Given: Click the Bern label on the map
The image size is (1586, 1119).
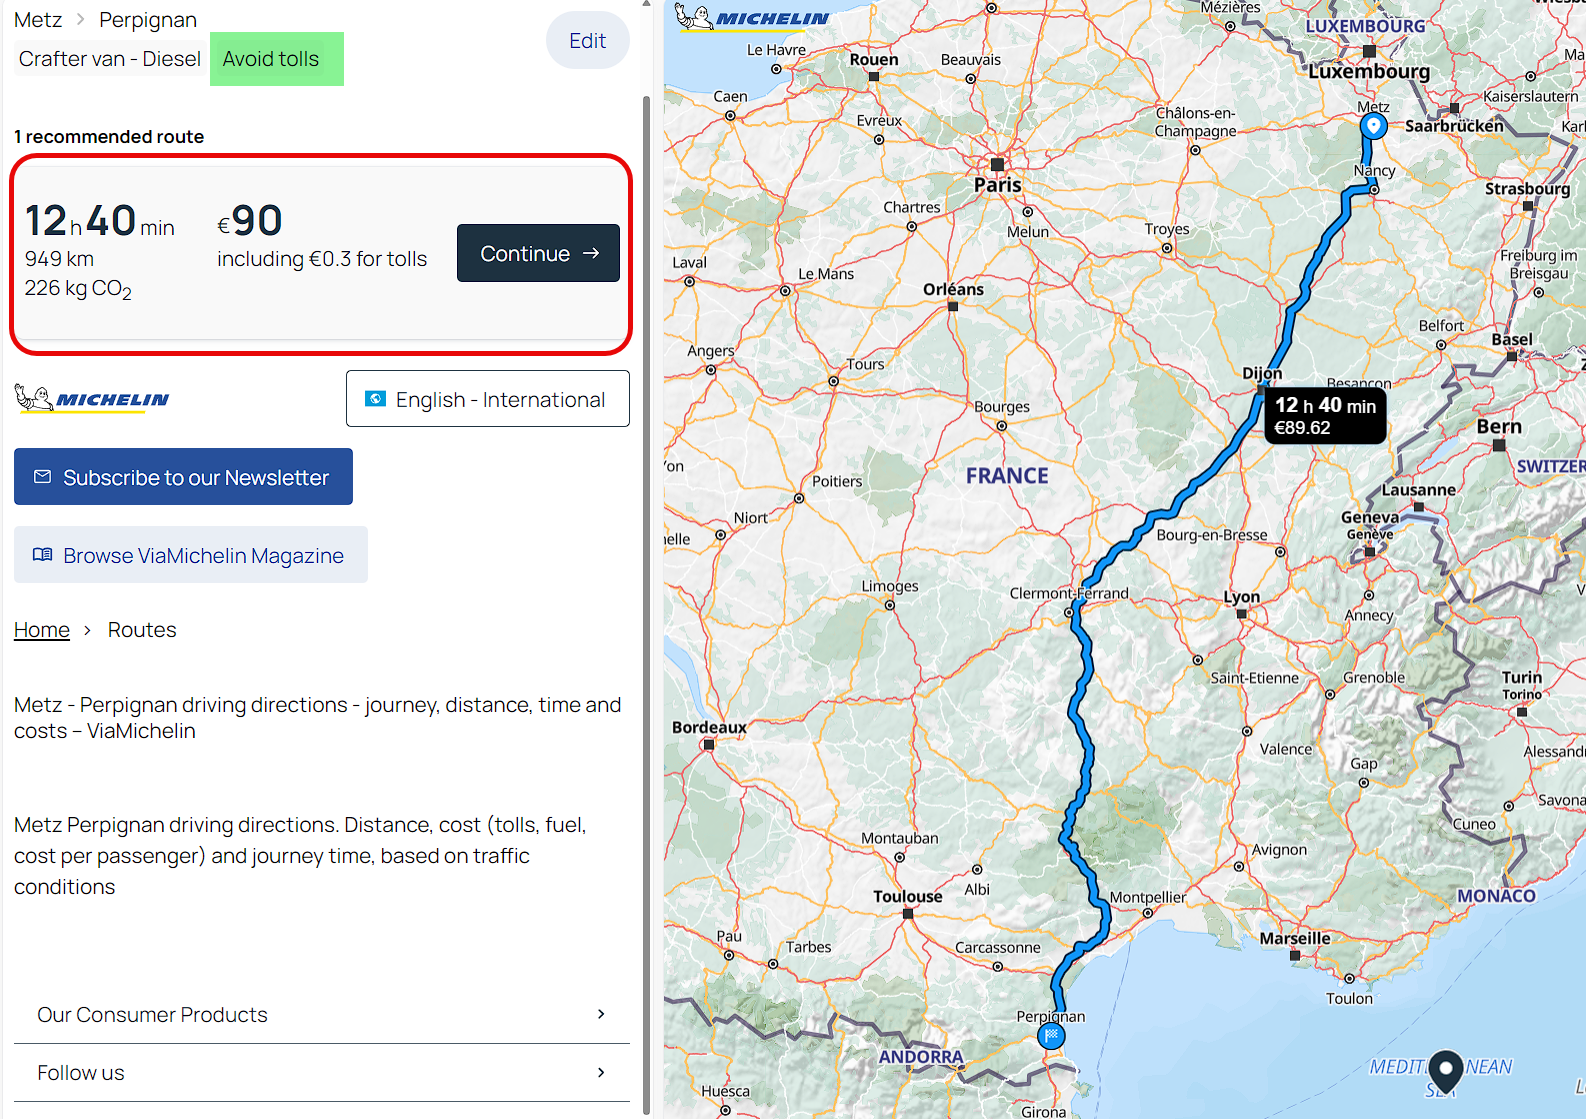Looking at the screenshot, I should [1499, 427].
